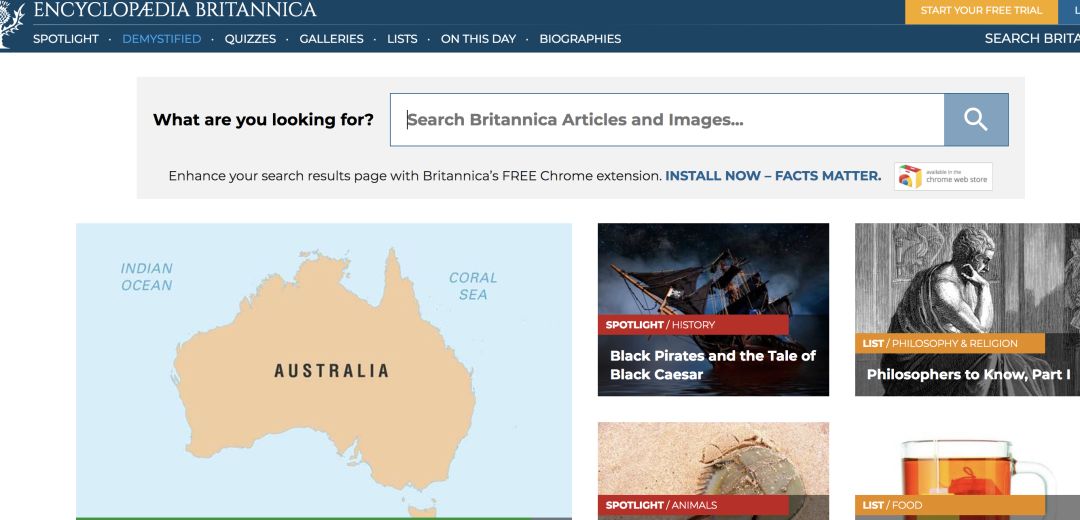This screenshot has width=1080, height=520.
Task: Click the Chrome Web Store badge
Action: [943, 176]
